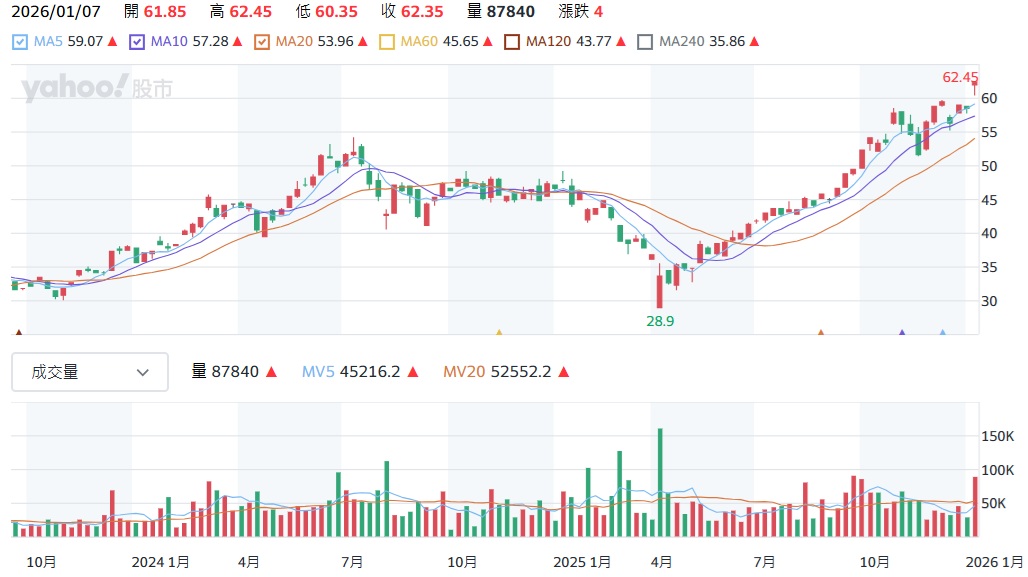The image size is (1028, 577).
Task: Click the red arrow next to MV20 value
Action: point(564,372)
